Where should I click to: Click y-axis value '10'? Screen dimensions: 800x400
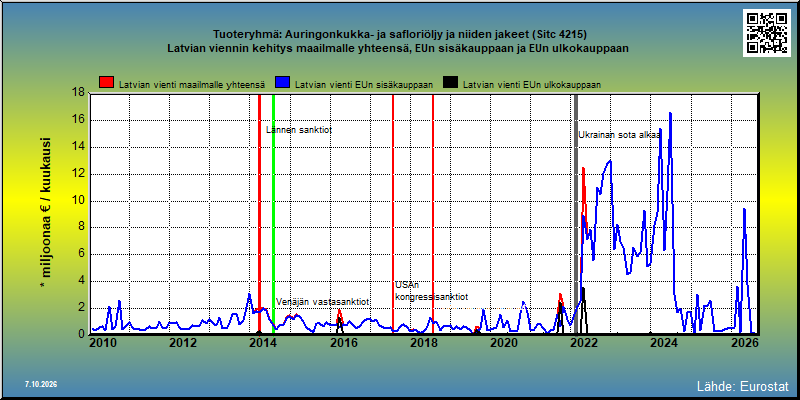pos(78,201)
